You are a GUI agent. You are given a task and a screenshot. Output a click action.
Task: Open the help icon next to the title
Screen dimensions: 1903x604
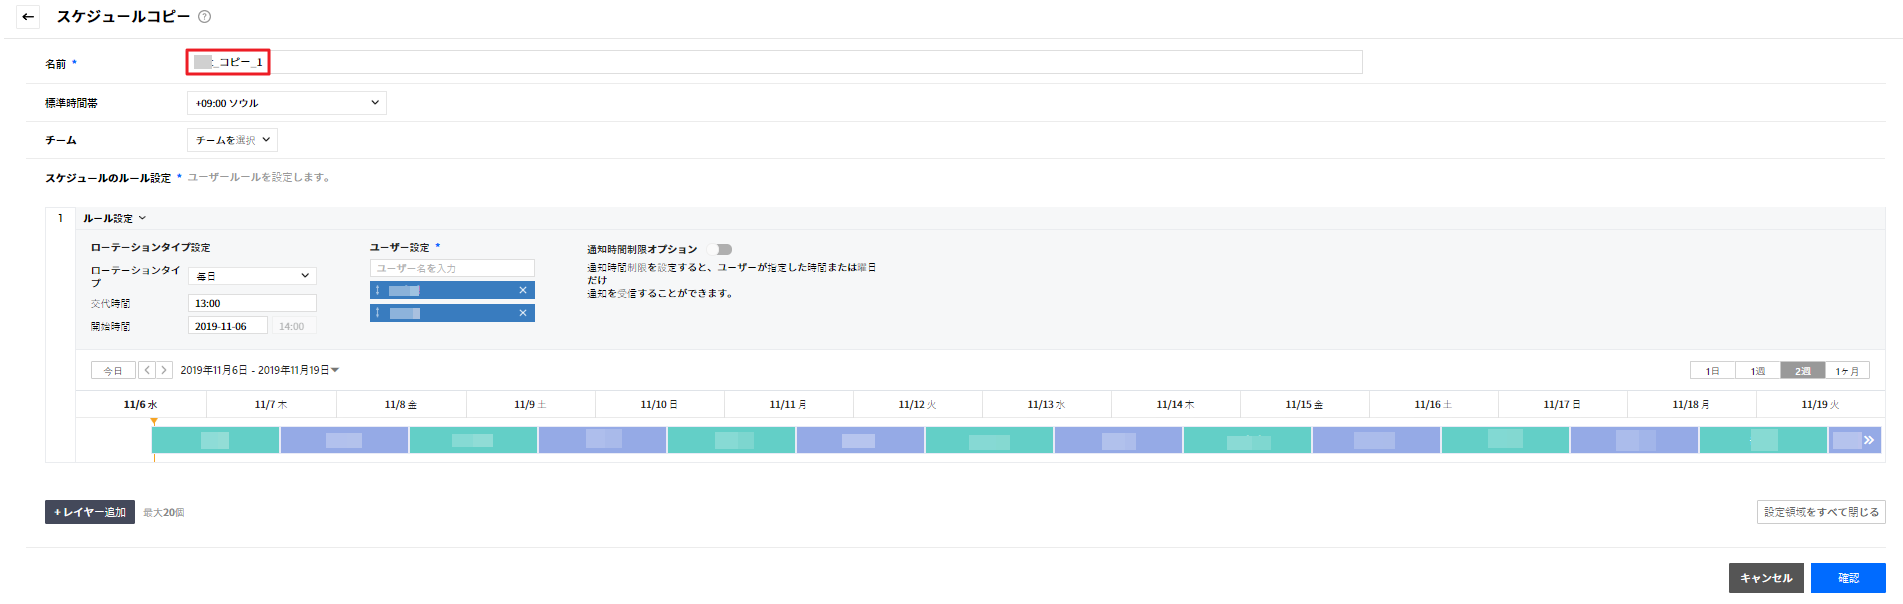[x=205, y=17]
